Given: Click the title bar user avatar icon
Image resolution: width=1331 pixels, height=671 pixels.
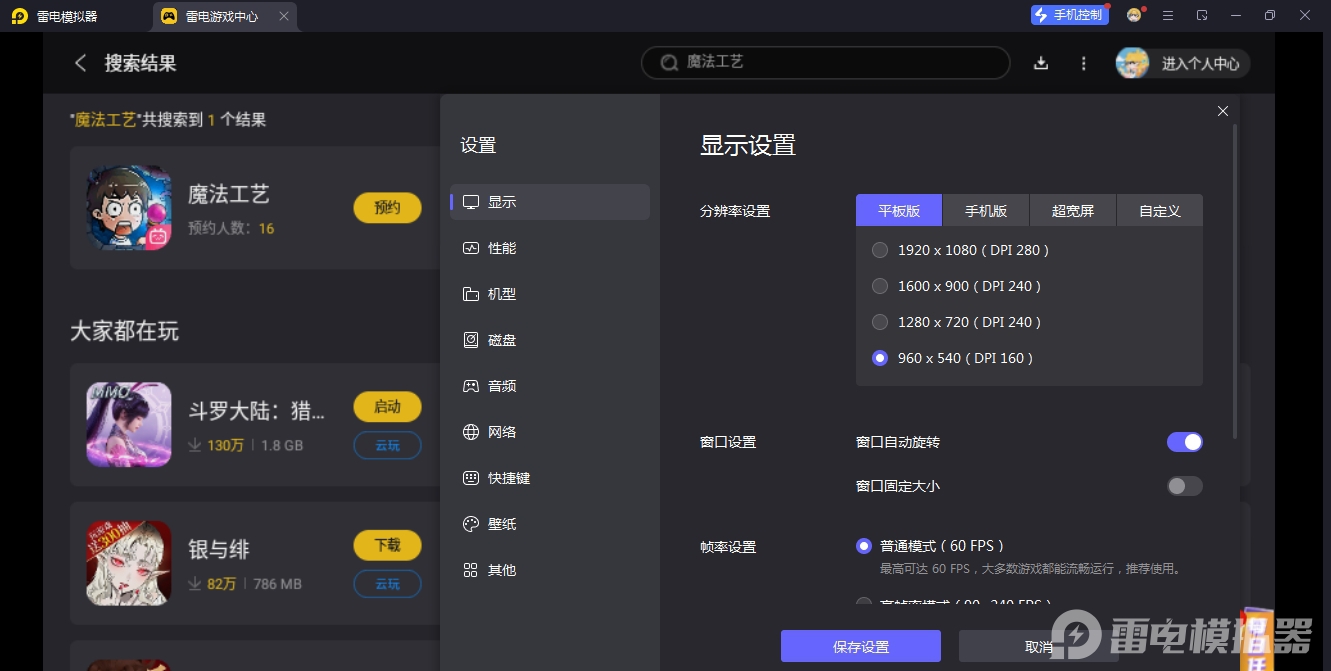Looking at the screenshot, I should pyautogui.click(x=1134, y=15).
